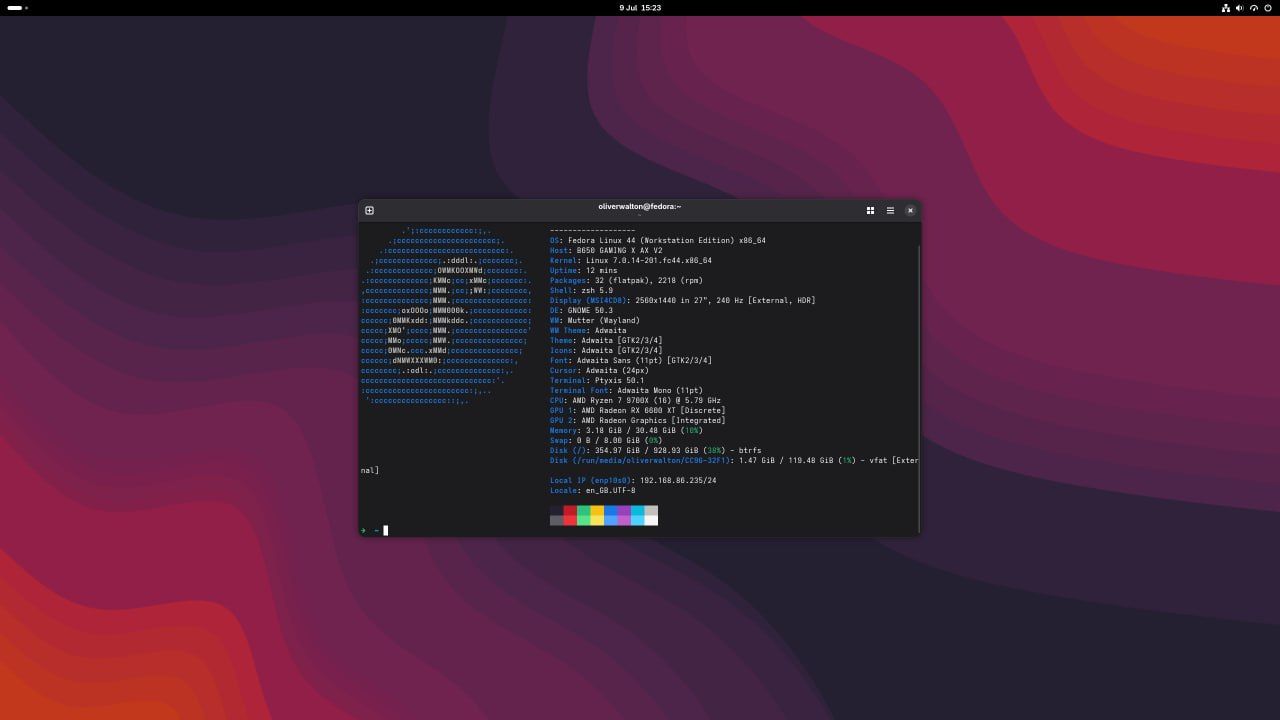Click the wired network status icon
This screenshot has width=1280, height=720.
1226,8
